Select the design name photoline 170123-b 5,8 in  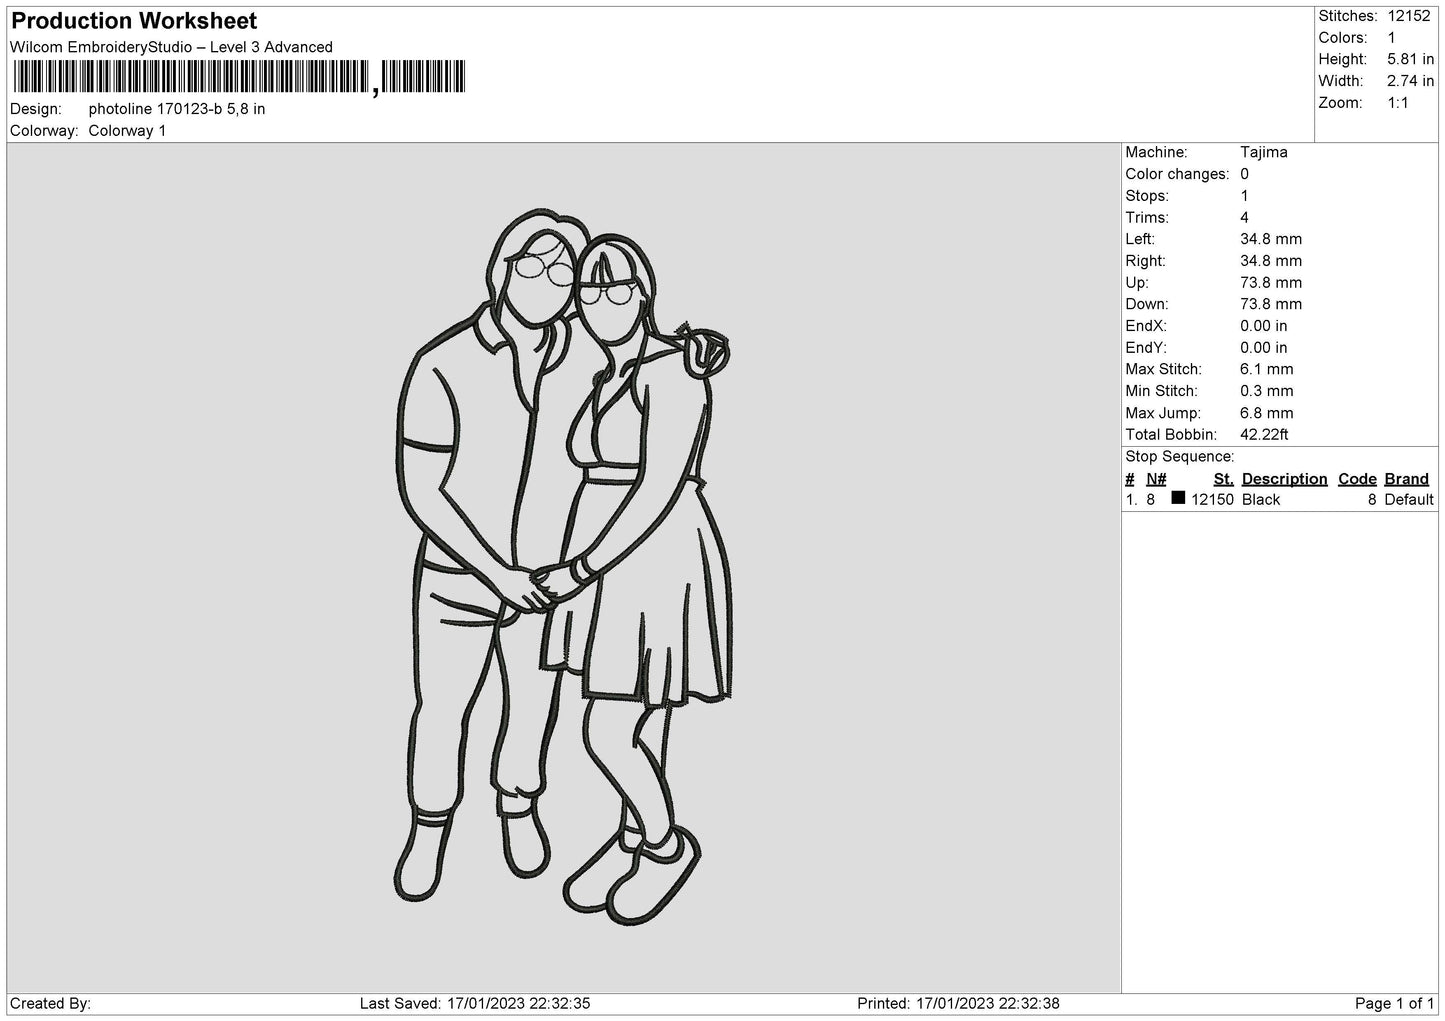tap(177, 109)
